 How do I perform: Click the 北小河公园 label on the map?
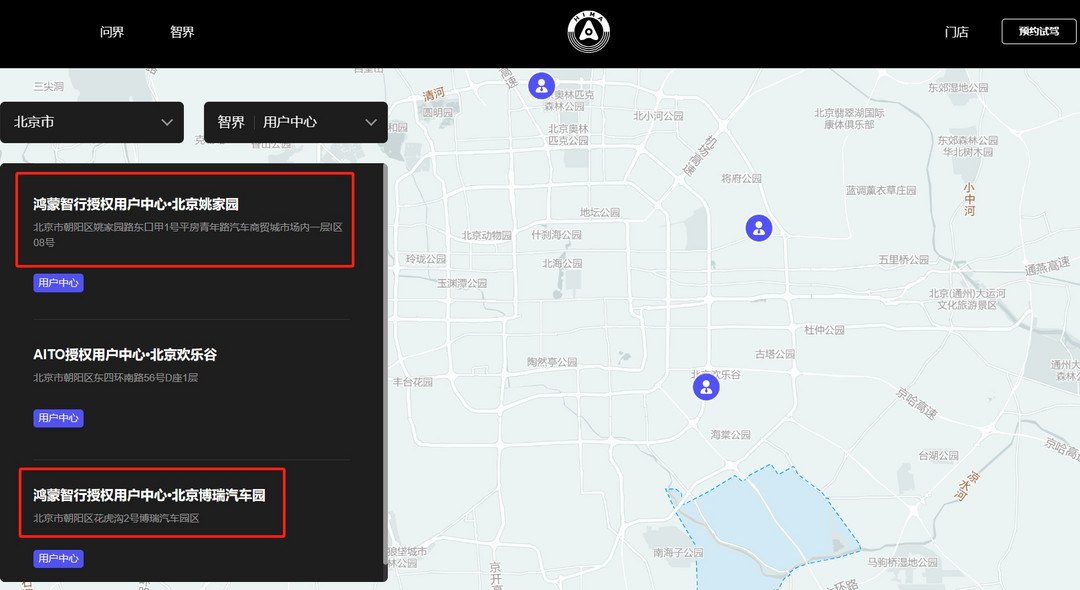(x=658, y=116)
